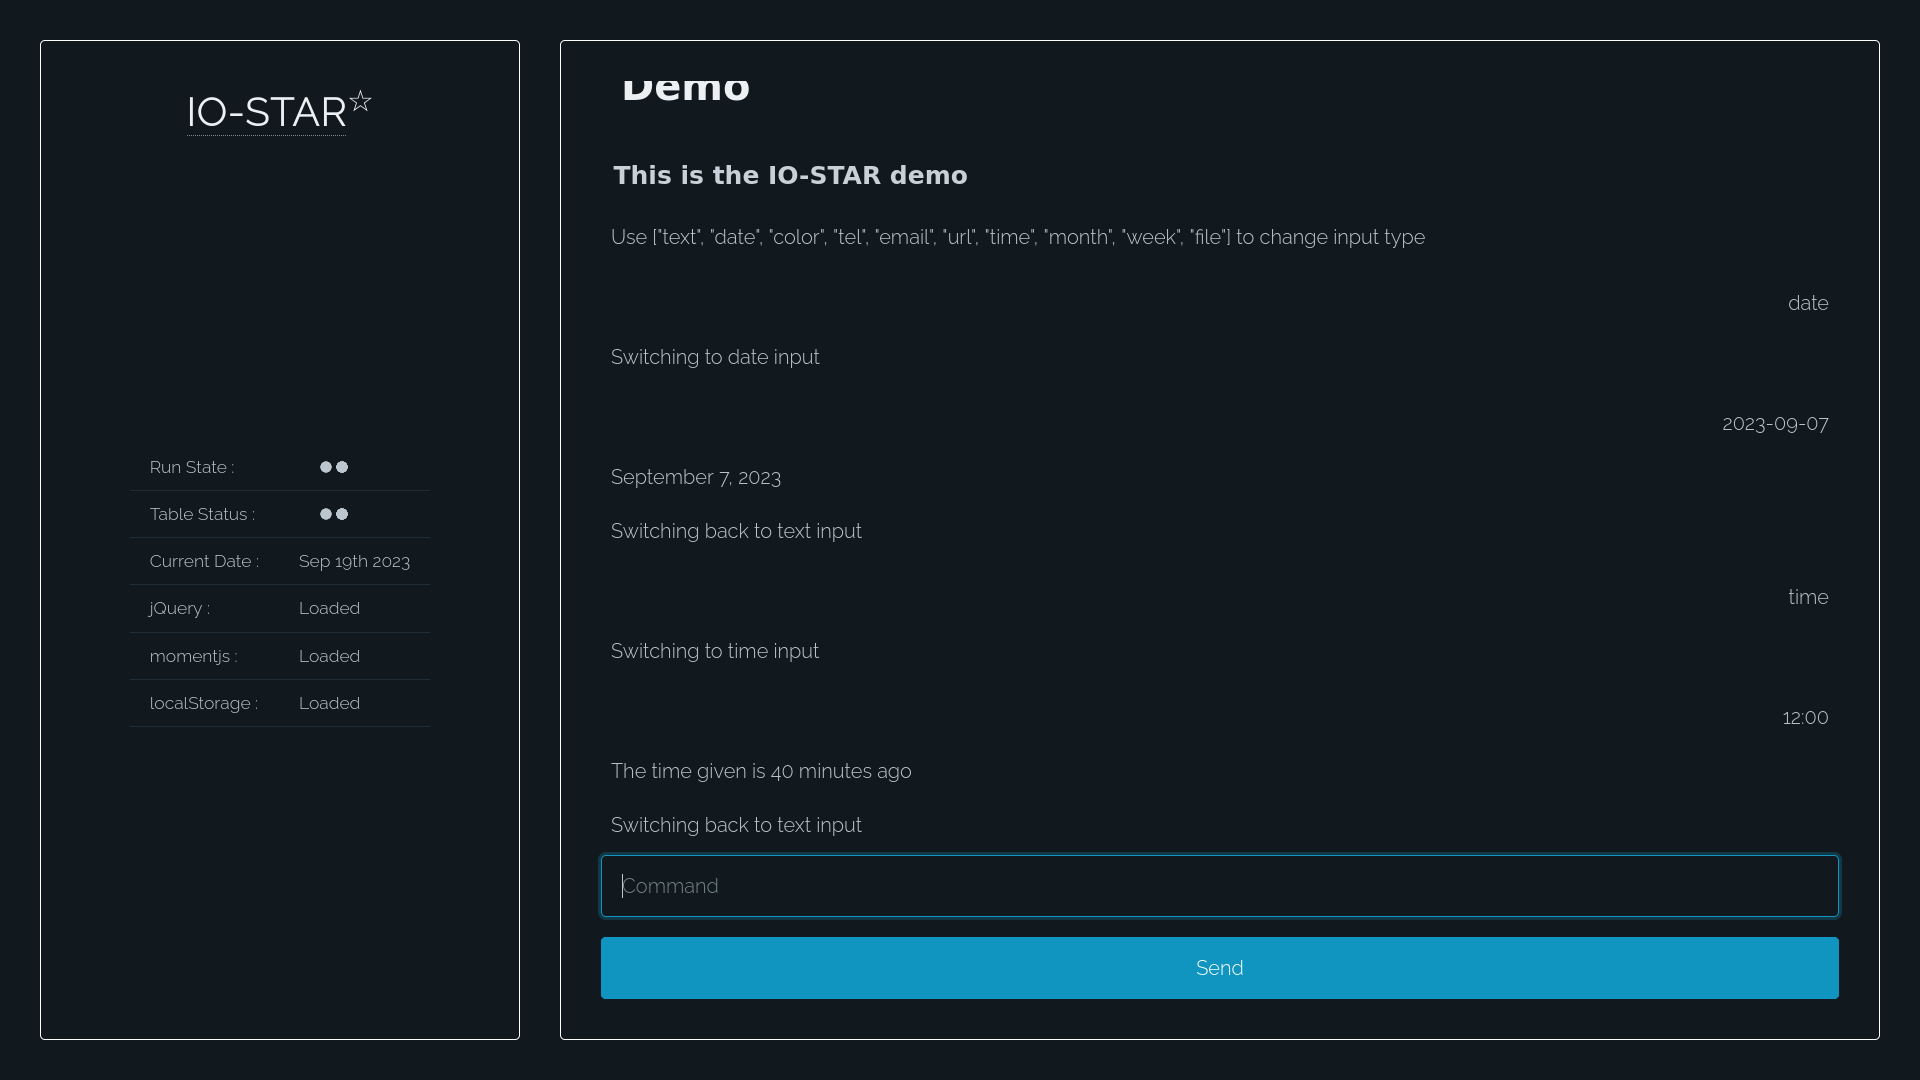Click the second Table Status indicator dot

343,514
